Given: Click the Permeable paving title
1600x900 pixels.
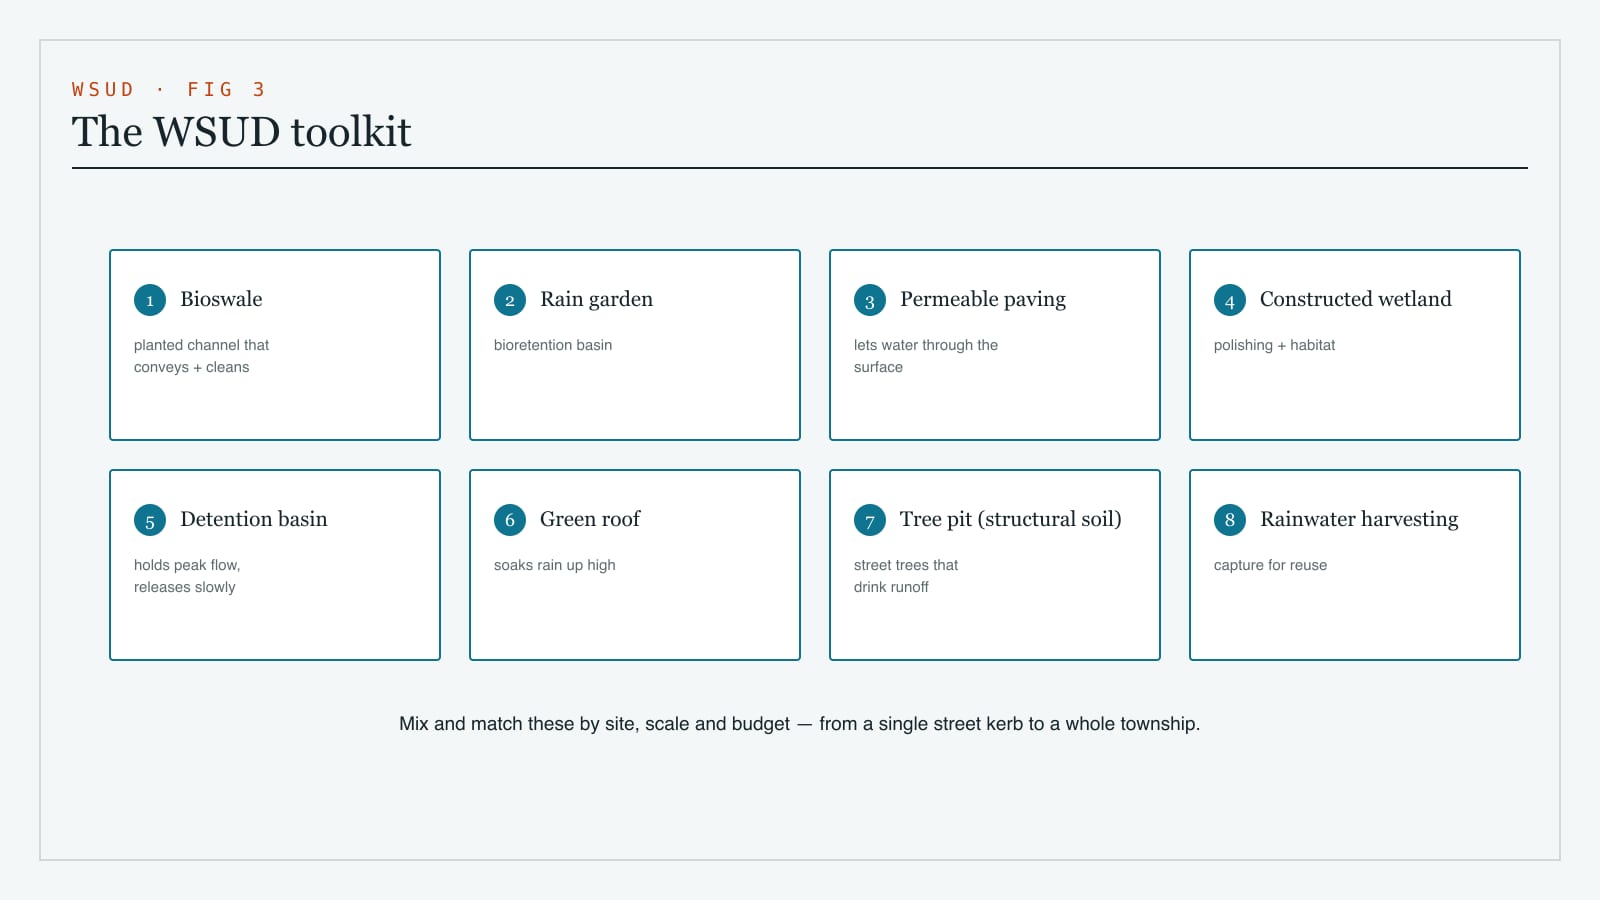Looking at the screenshot, I should 983,299.
